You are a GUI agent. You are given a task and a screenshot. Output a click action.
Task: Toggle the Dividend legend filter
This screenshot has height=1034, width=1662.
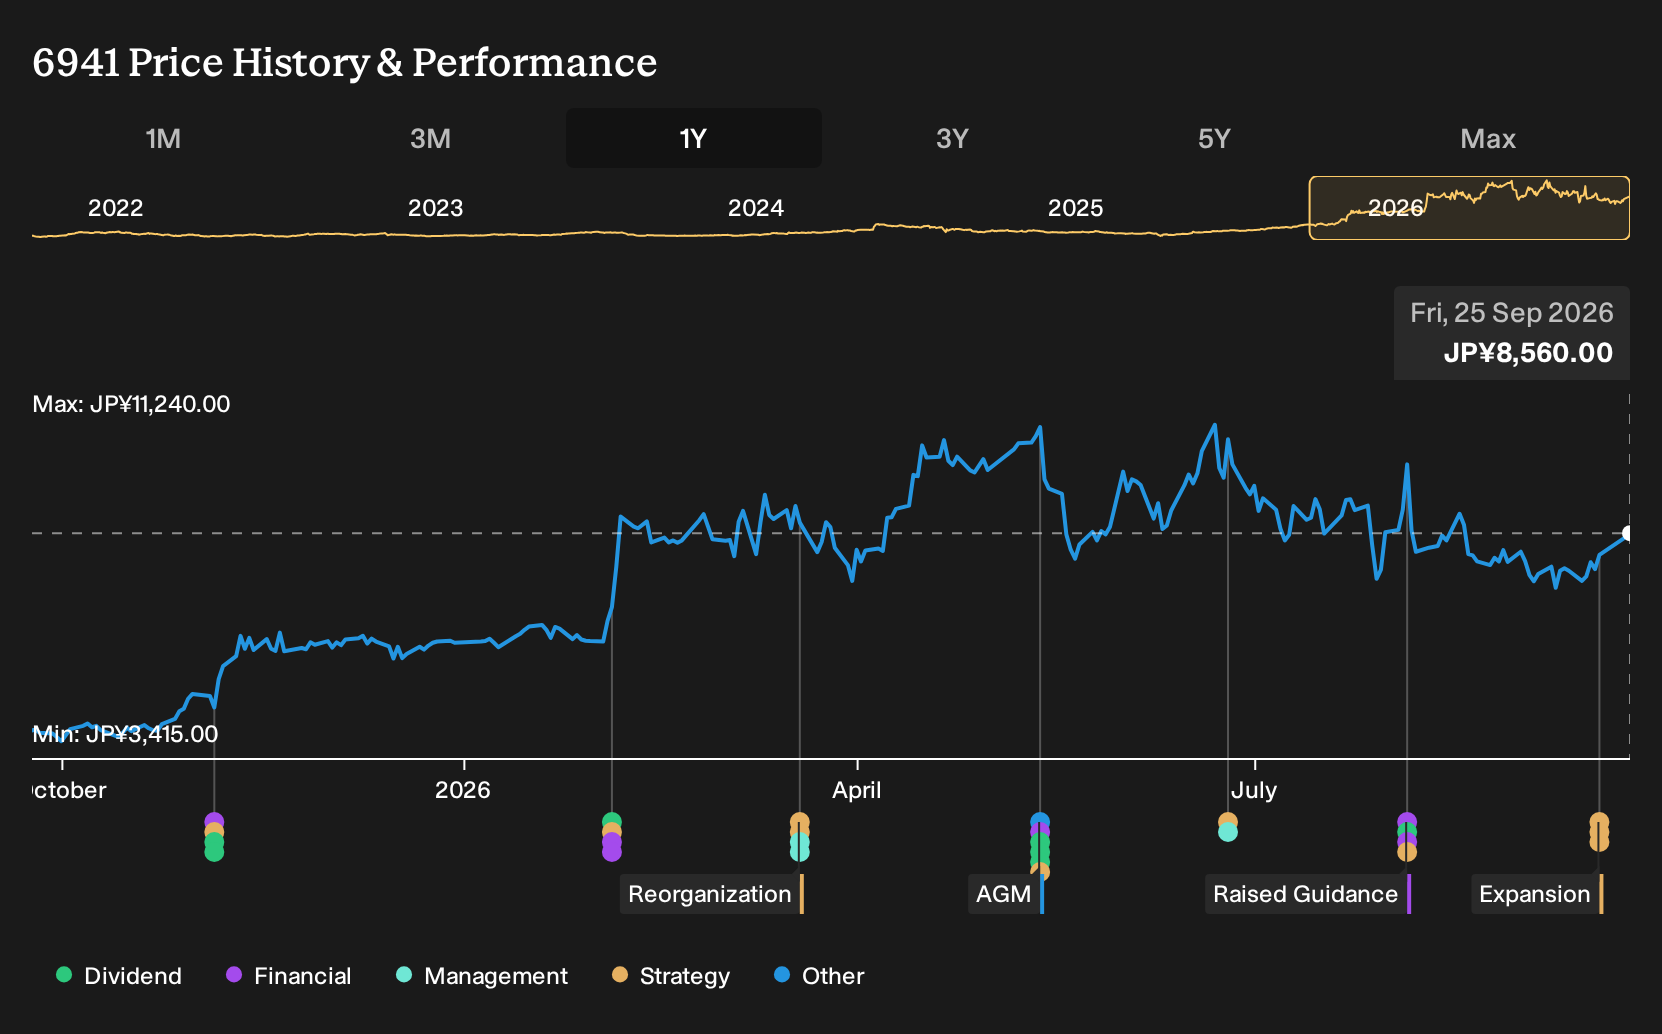click(x=119, y=976)
